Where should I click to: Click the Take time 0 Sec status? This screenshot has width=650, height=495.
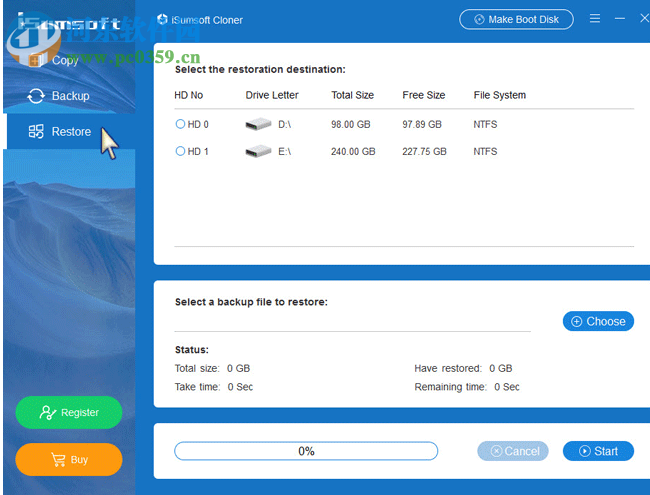pyautogui.click(x=213, y=387)
